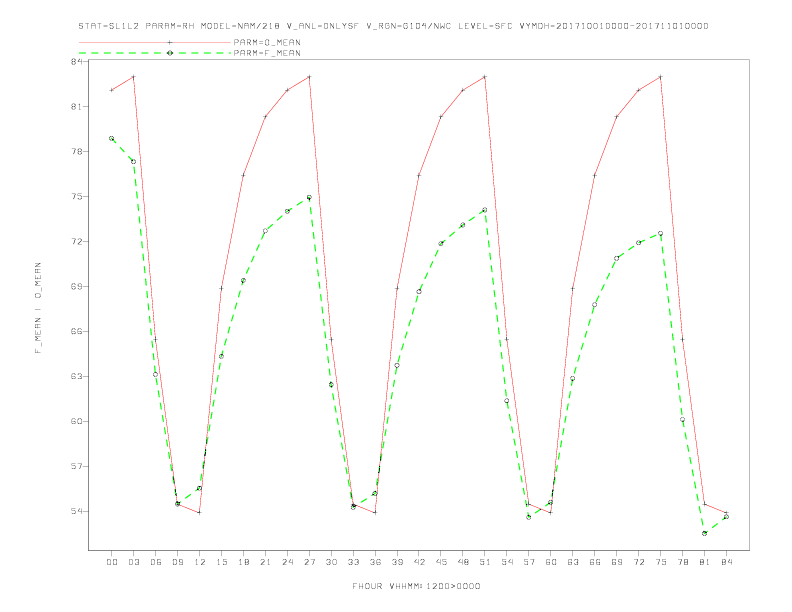Click the x-axis forecast hour label 24
Screen dimensions: 792x612
tap(287, 562)
